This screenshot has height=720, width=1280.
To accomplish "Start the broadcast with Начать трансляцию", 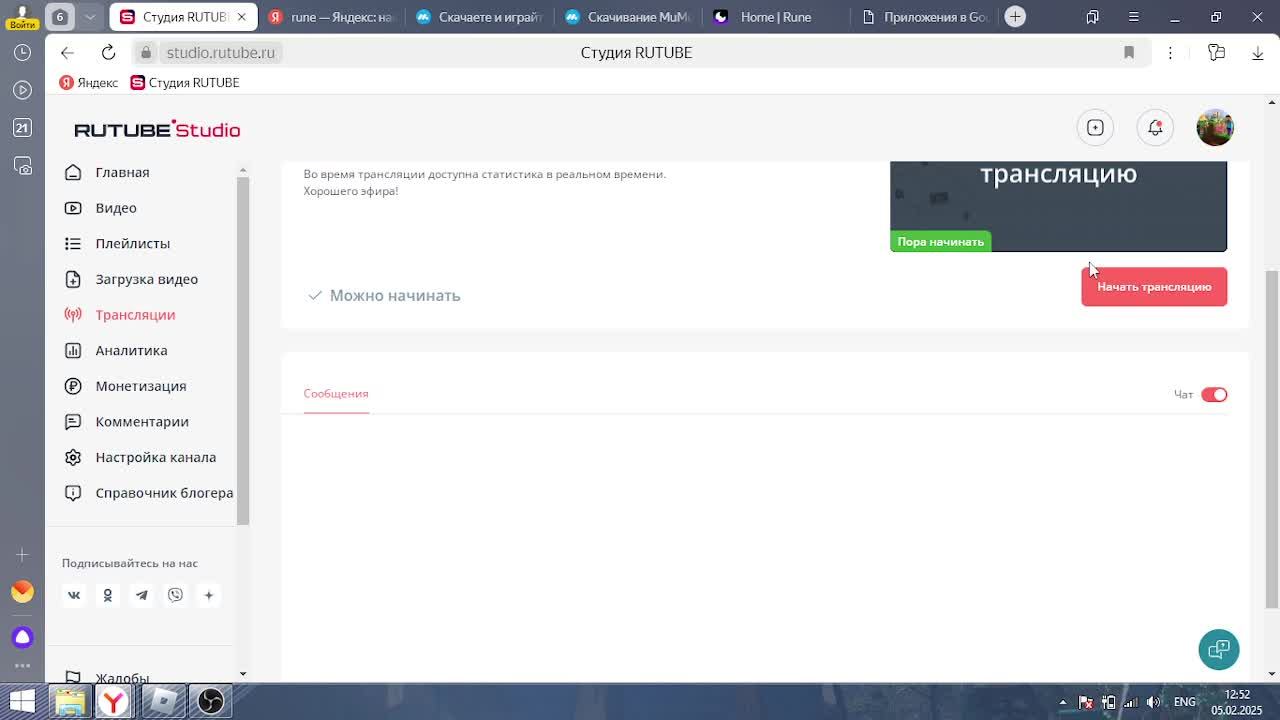I will [1154, 287].
